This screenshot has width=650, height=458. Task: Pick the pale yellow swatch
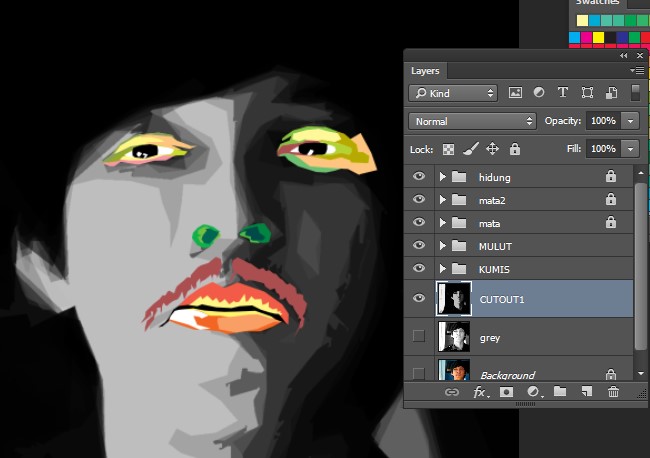click(582, 20)
